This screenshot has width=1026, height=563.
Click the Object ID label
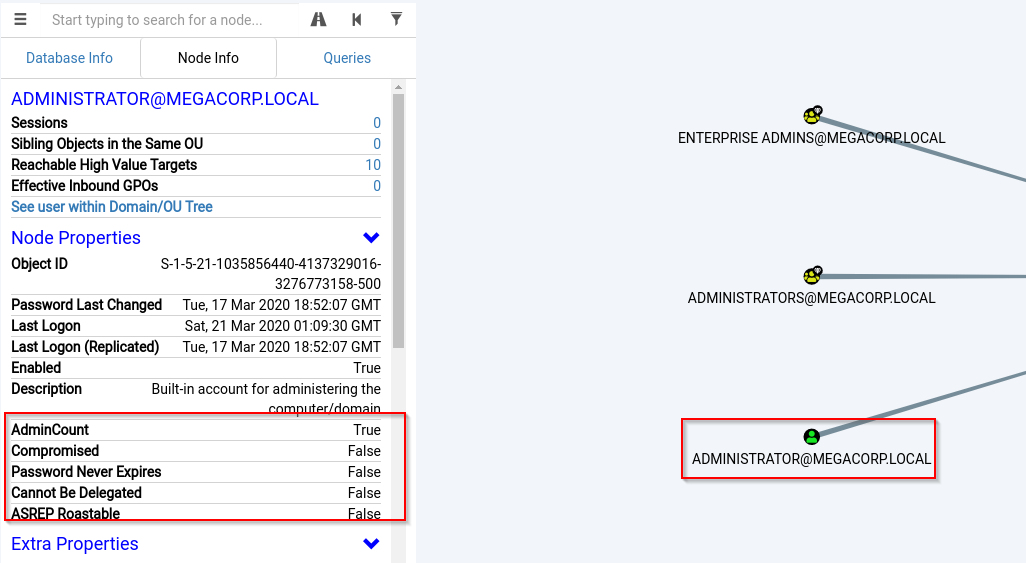39,264
